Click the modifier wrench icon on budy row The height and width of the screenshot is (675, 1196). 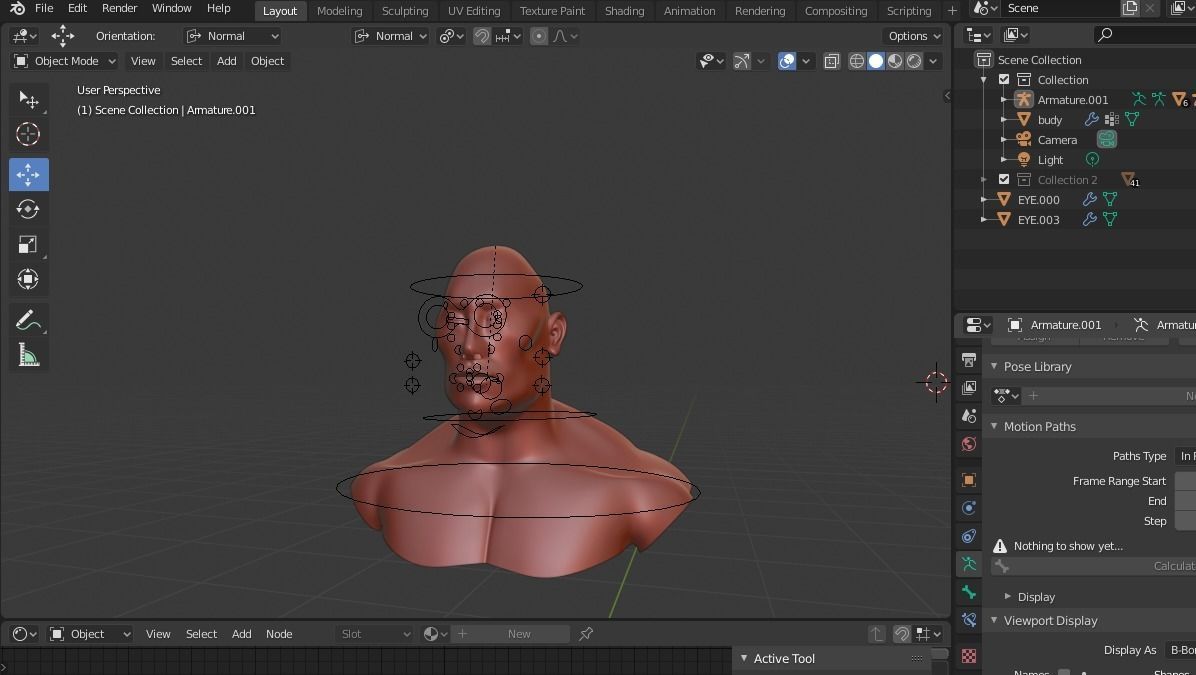point(1092,120)
